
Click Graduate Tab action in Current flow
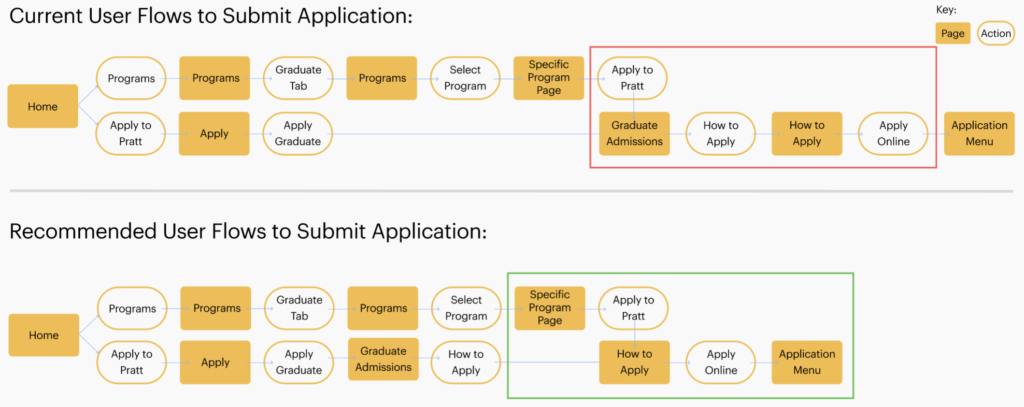pos(298,78)
